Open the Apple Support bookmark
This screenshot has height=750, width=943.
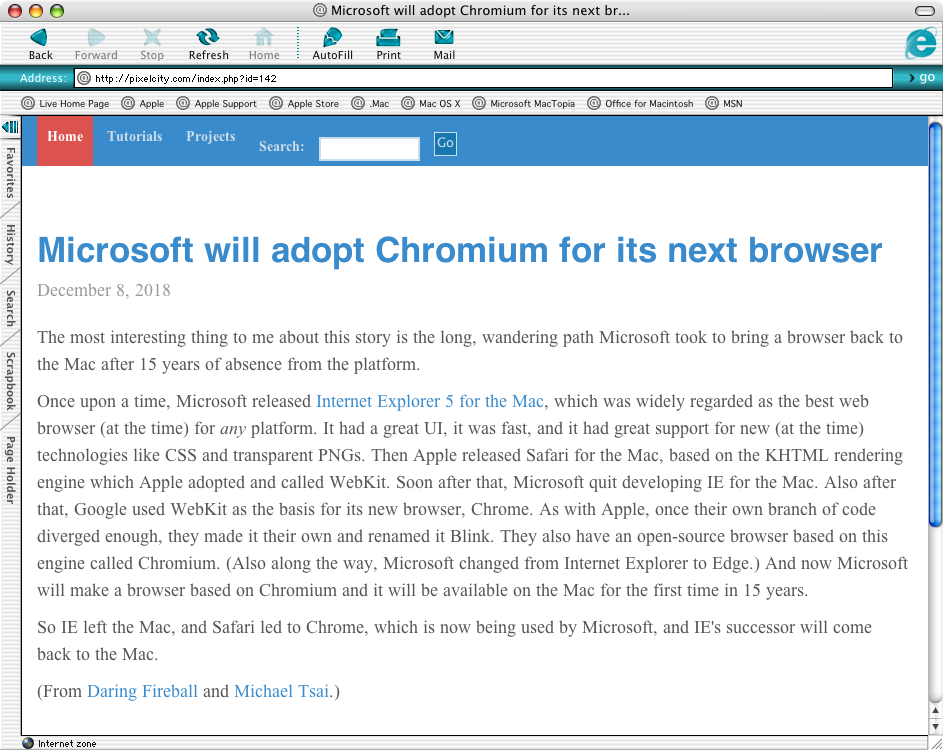click(x=217, y=103)
